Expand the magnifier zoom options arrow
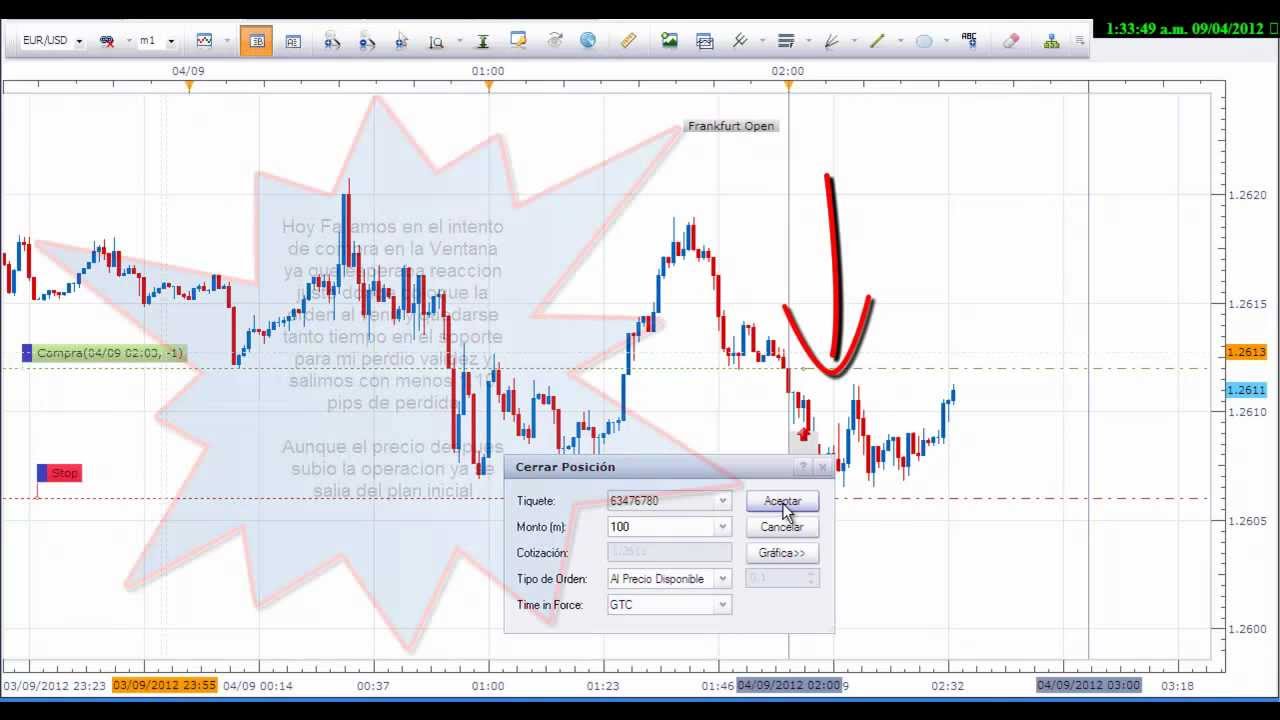This screenshot has height=720, width=1280. (x=459, y=41)
